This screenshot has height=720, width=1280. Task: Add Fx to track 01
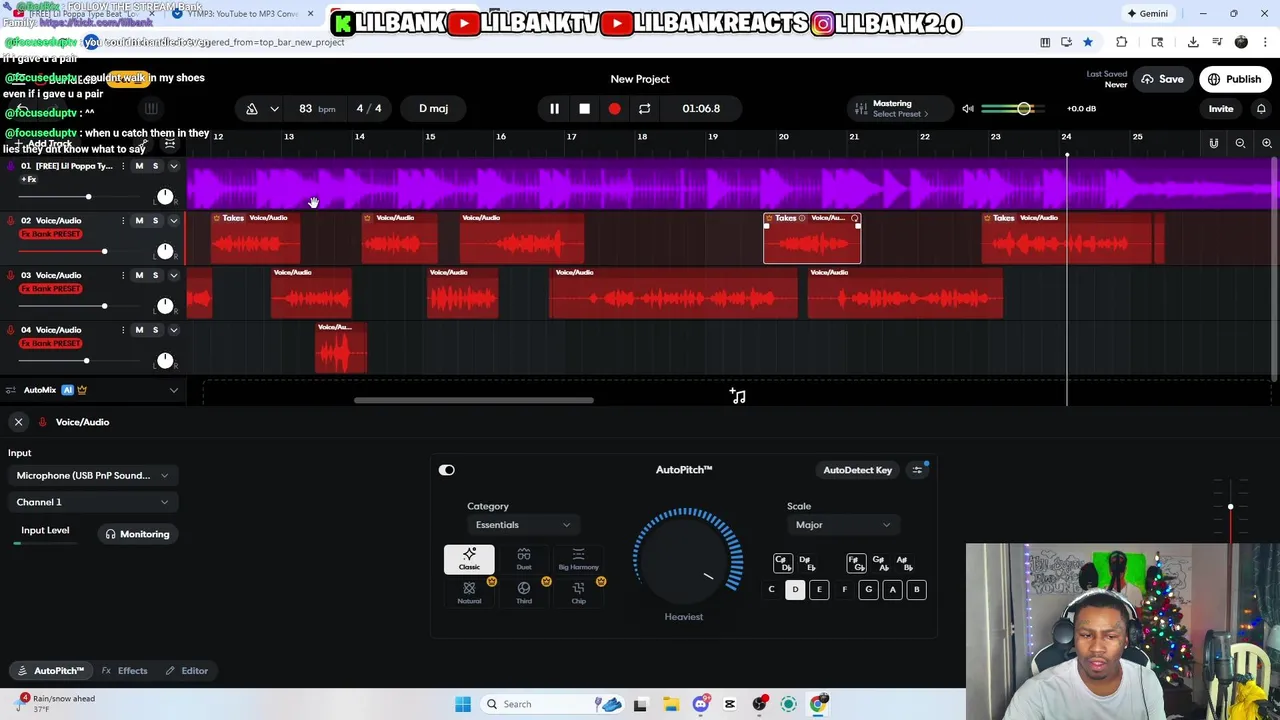click(29, 179)
